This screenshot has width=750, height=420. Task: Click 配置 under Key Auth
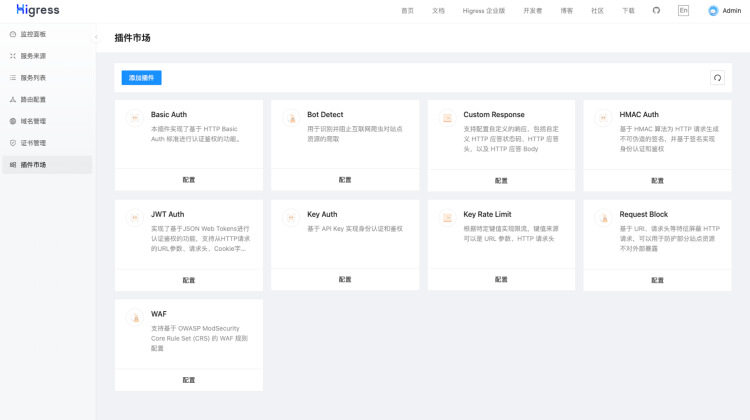click(345, 279)
